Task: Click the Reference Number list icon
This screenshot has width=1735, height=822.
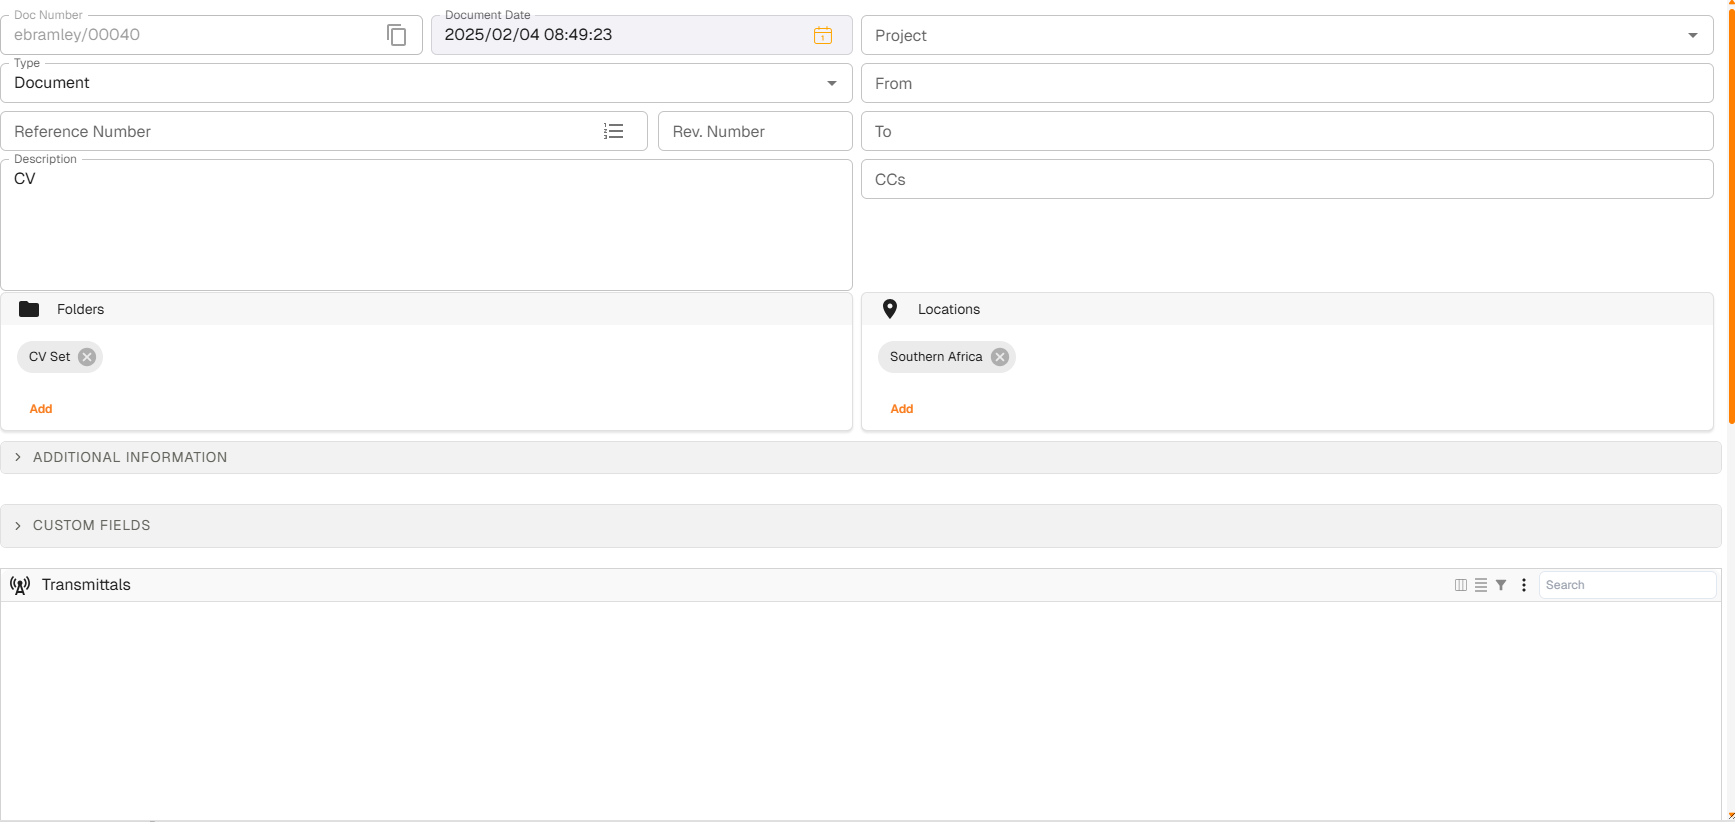Action: click(x=613, y=131)
